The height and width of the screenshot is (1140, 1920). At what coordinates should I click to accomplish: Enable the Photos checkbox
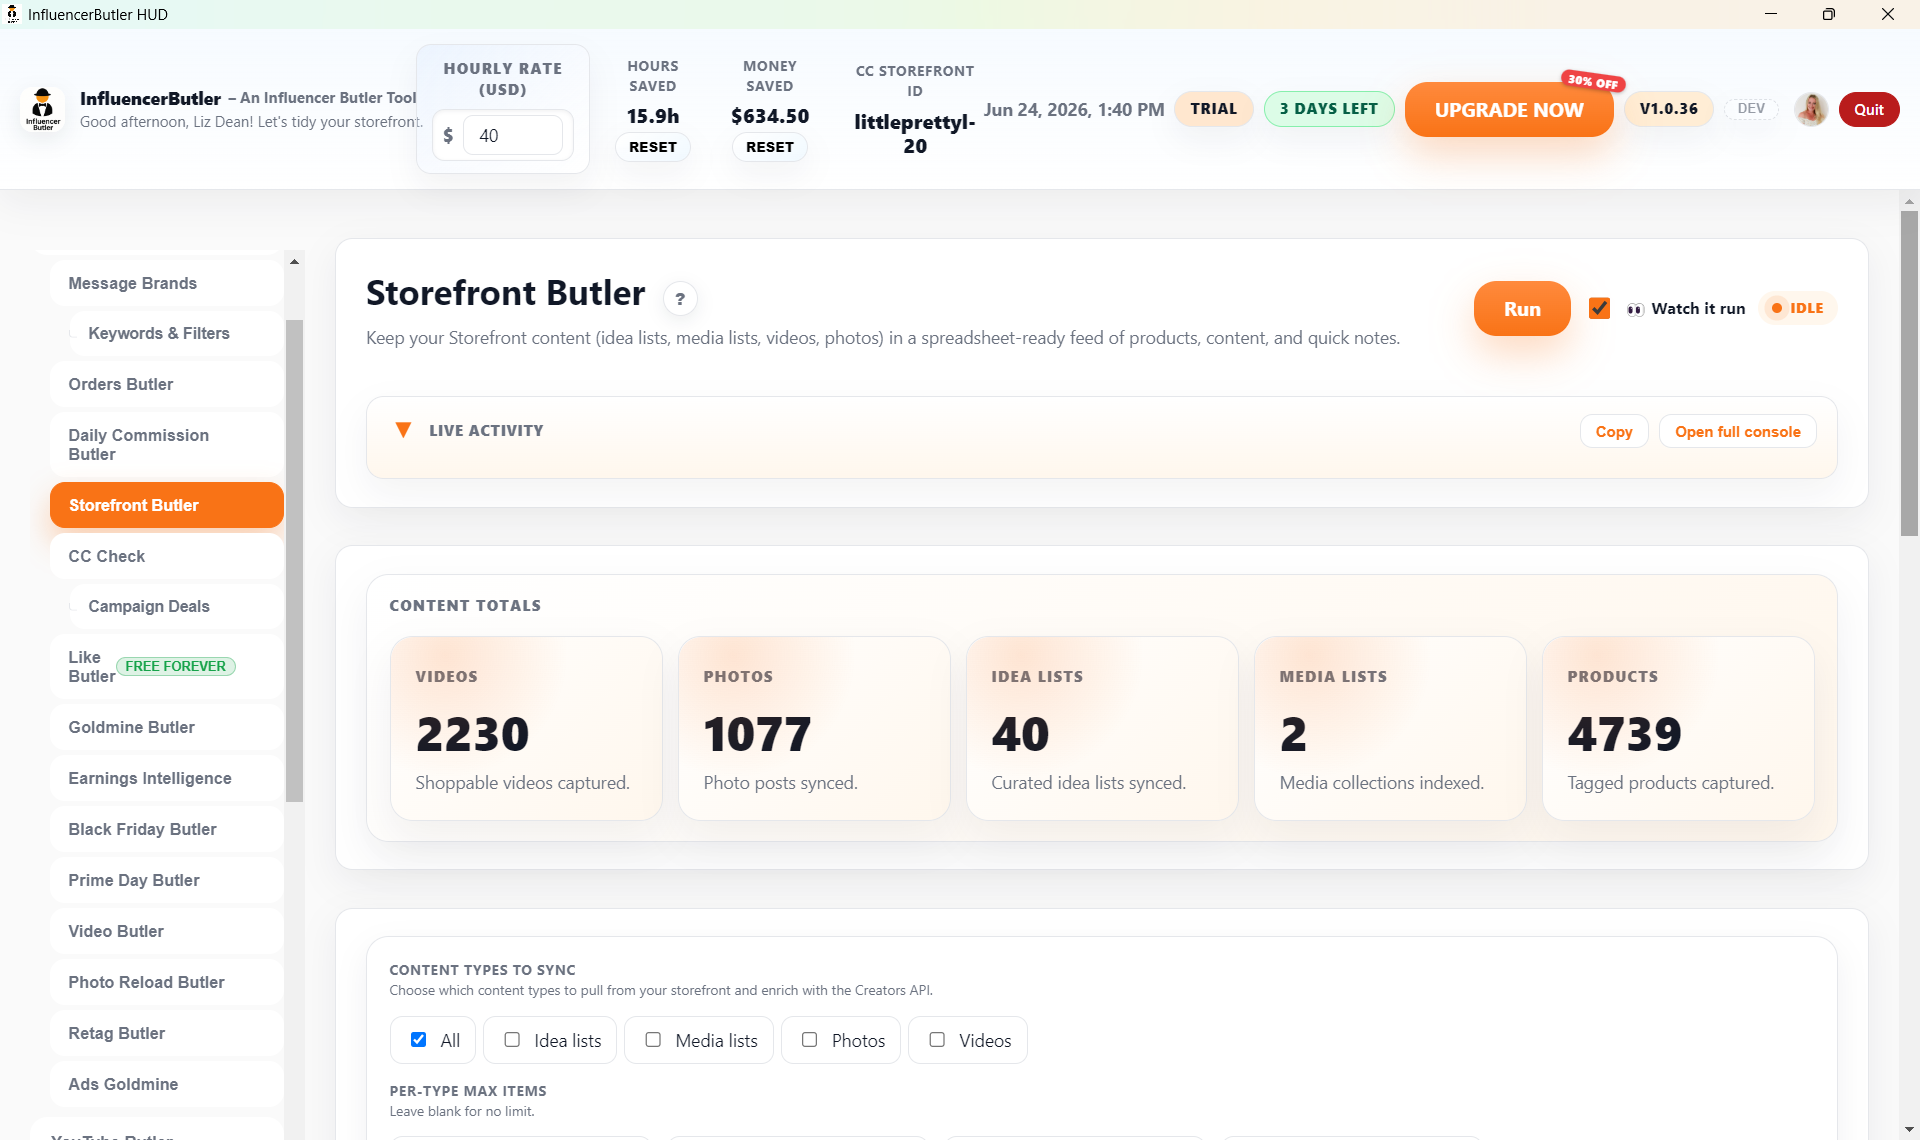(x=810, y=1040)
